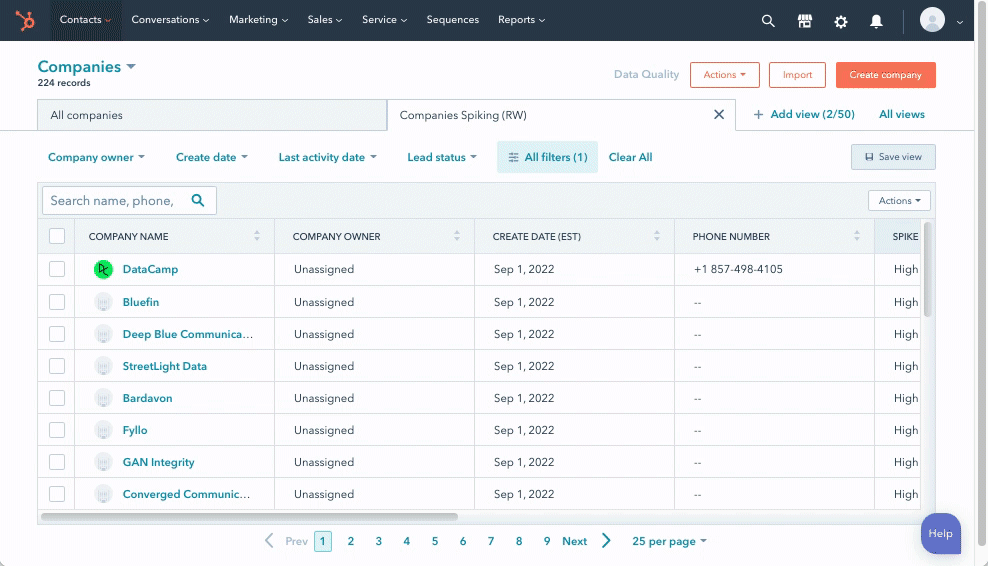Open the Last activity date filter dropdown

pyautogui.click(x=328, y=157)
